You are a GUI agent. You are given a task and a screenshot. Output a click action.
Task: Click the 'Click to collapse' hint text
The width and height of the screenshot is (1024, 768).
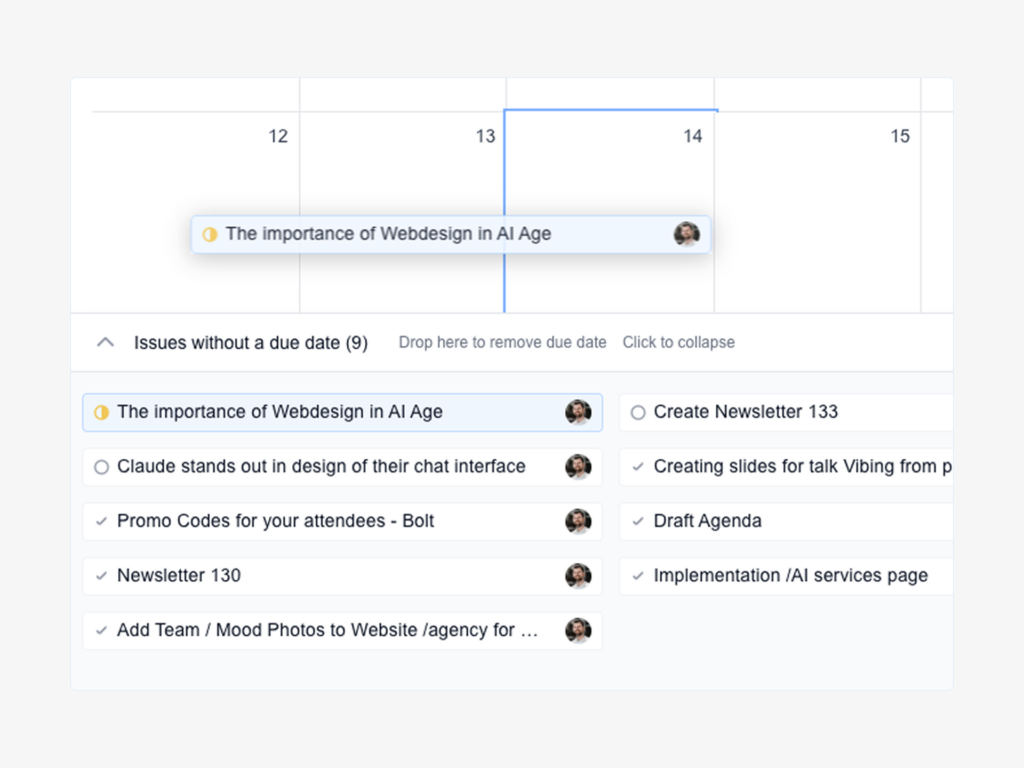coord(678,342)
